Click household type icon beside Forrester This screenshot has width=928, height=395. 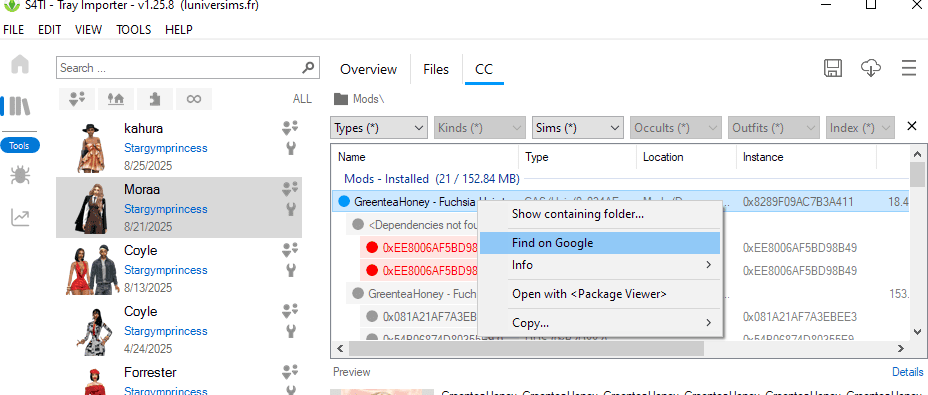tap(290, 371)
